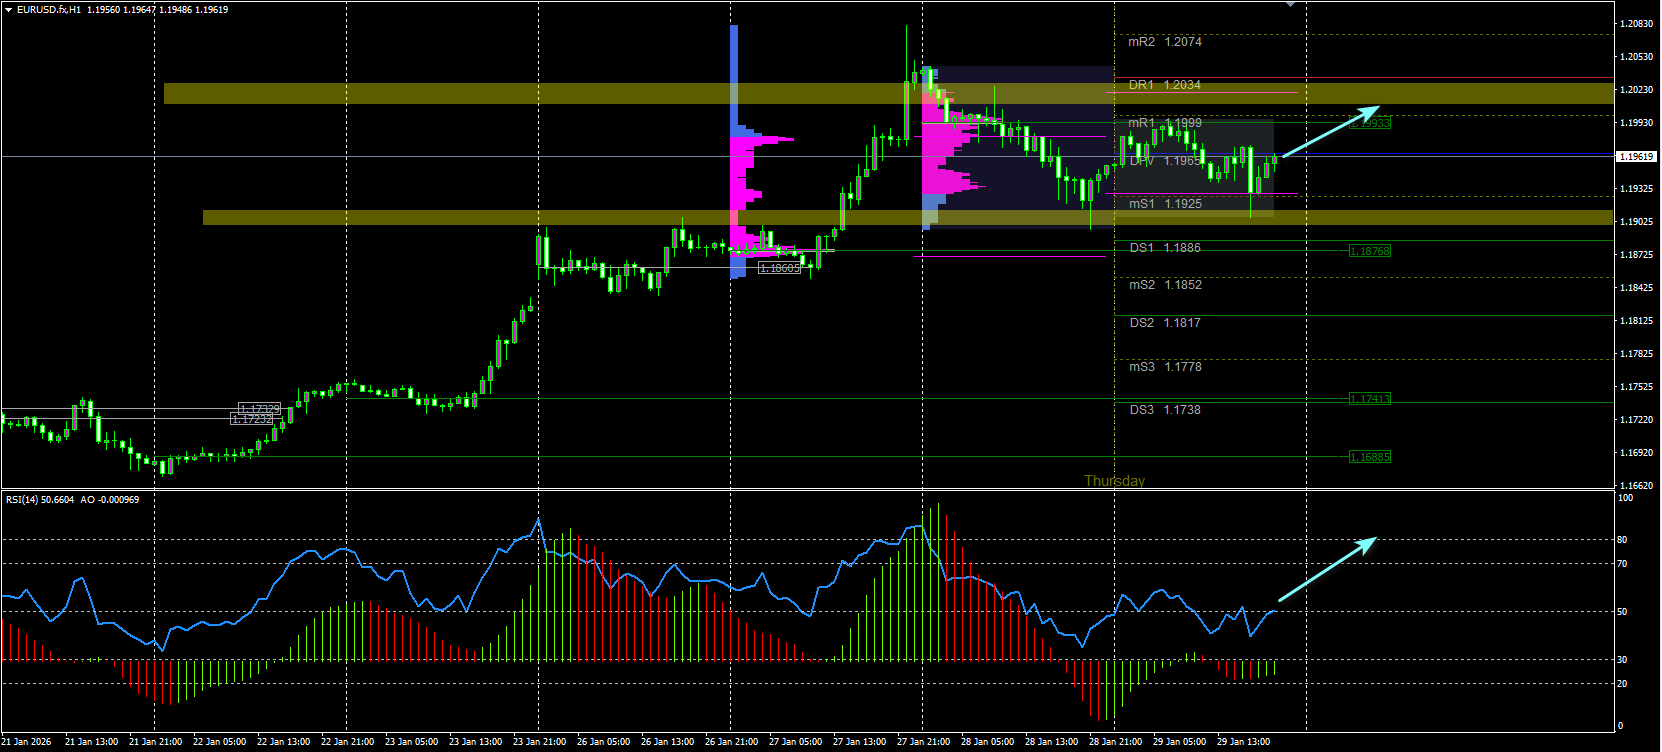Click the 29 Jan 13:00 time axis label
1662x752 pixels.
pyautogui.click(x=1244, y=742)
